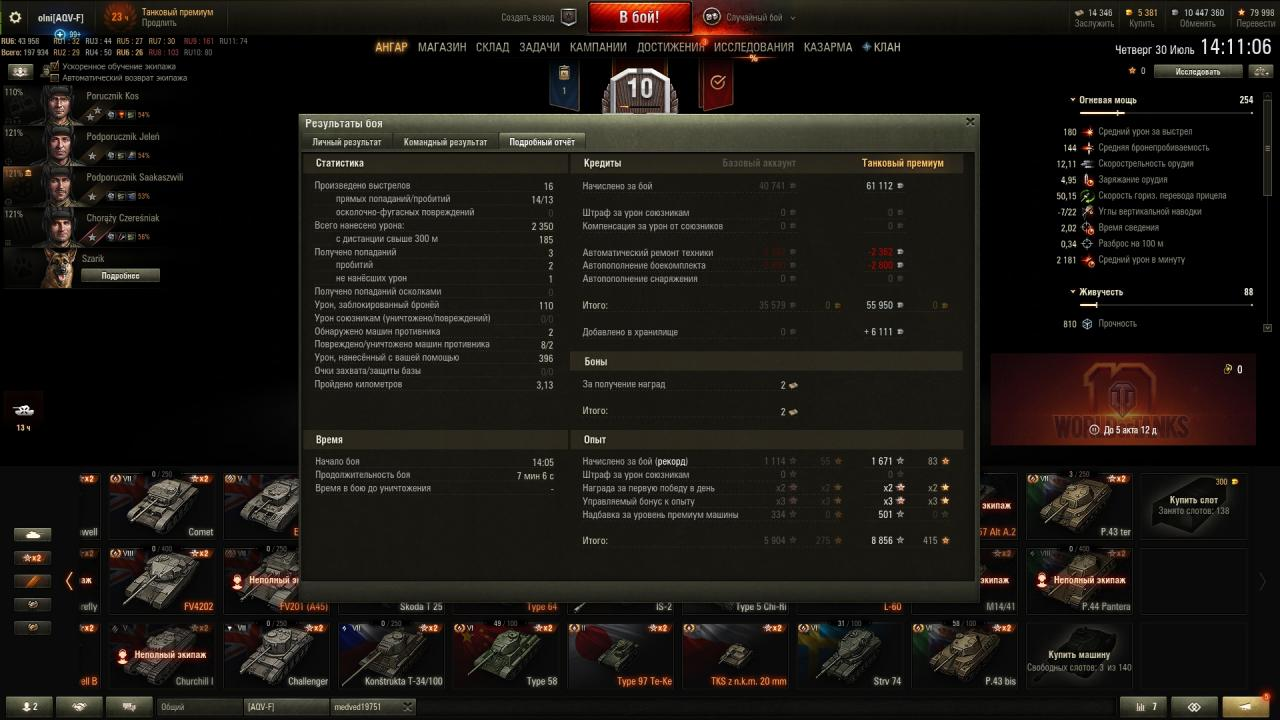Toggle the orange stripe carousel filter
Viewport: 1280px width, 720px height.
(x=32, y=581)
